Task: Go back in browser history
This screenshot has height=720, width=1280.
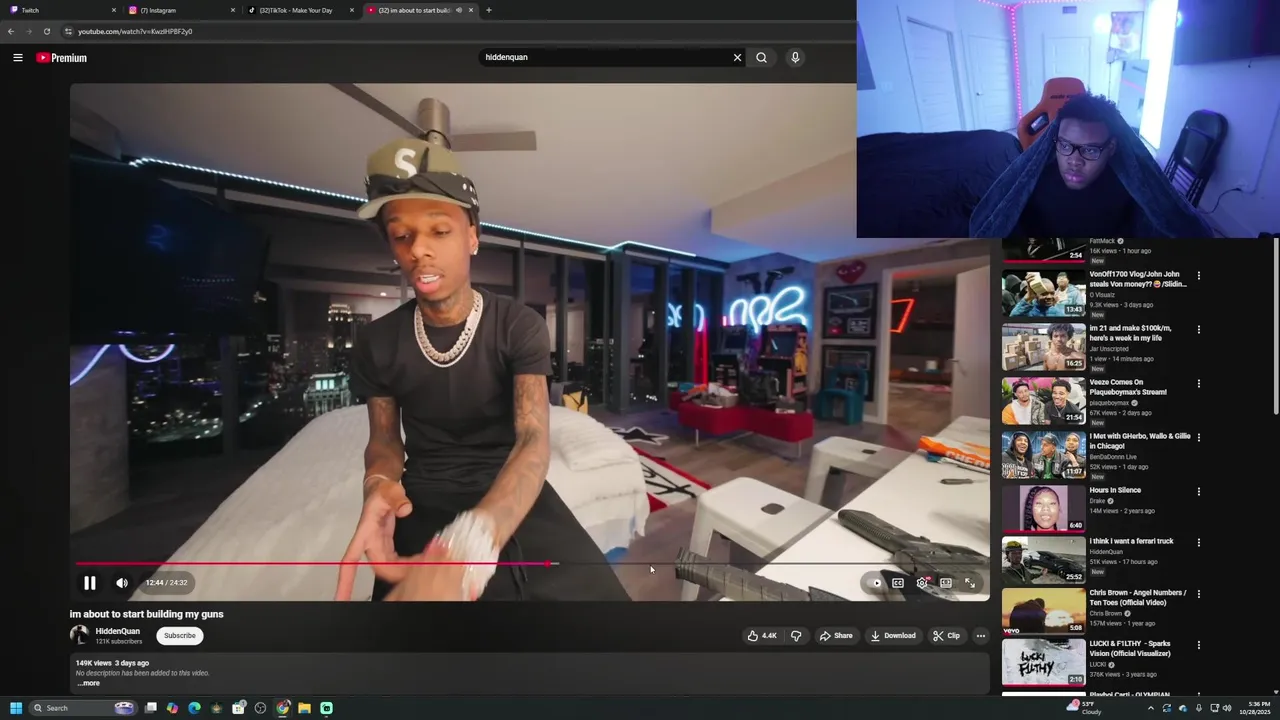Action: [x=11, y=31]
